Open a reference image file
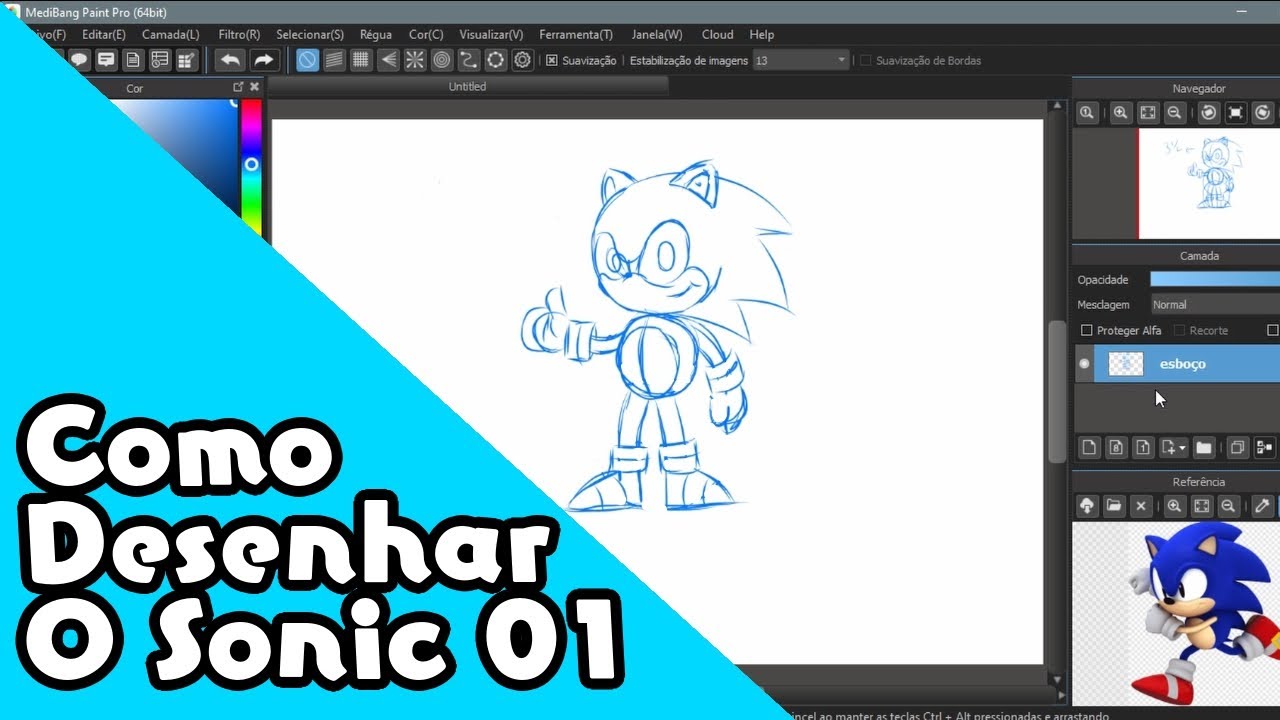Viewport: 1280px width, 720px height. pyautogui.click(x=1114, y=506)
